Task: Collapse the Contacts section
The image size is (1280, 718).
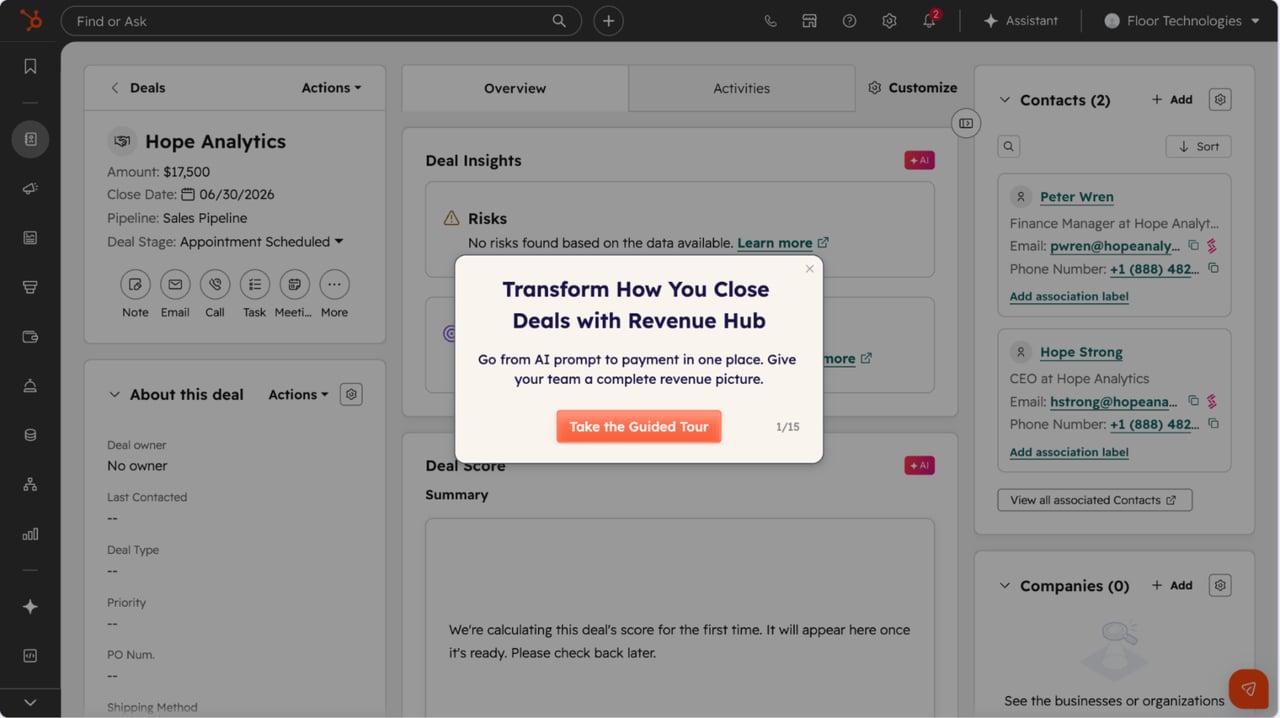Action: pos(1005,100)
